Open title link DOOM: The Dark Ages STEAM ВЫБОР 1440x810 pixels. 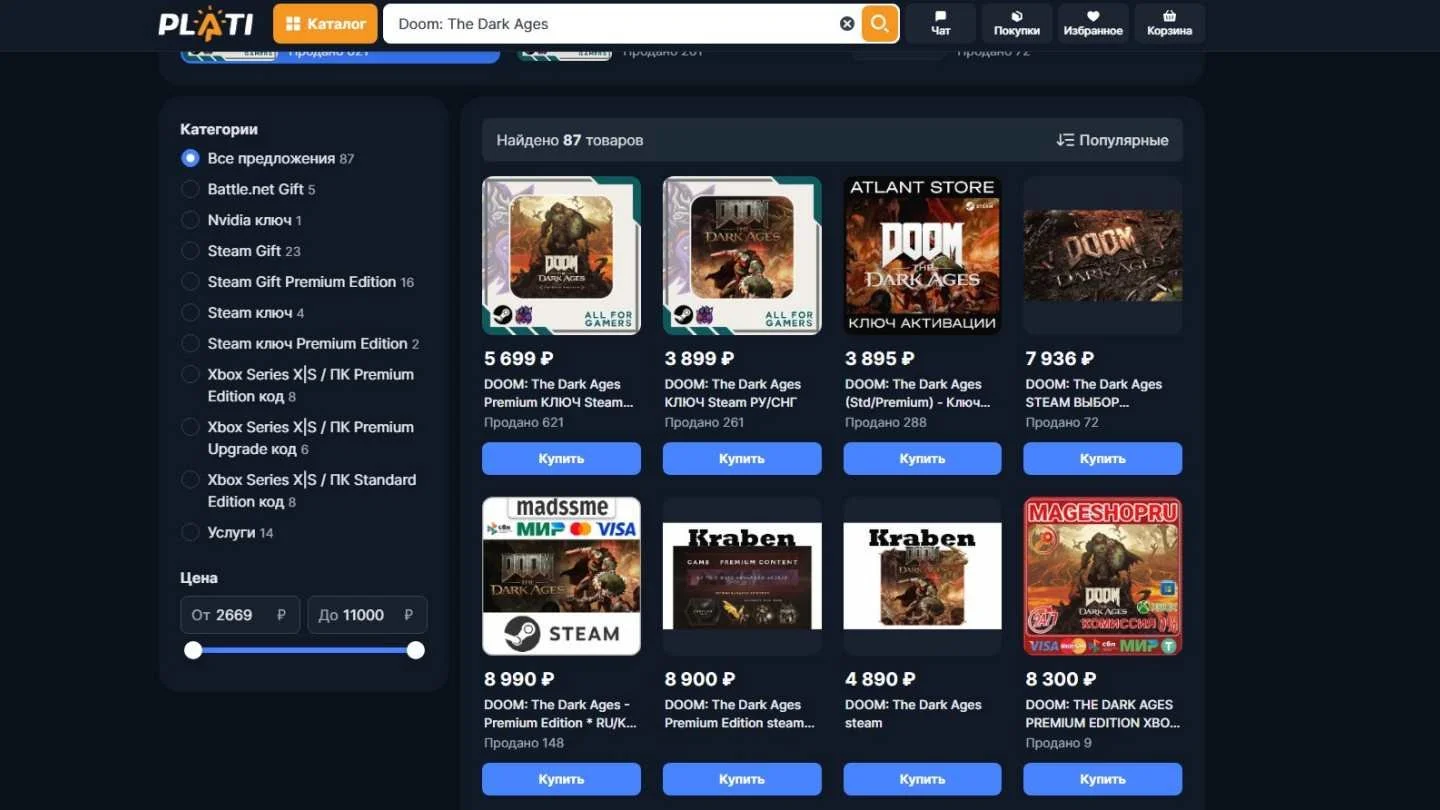1094,393
